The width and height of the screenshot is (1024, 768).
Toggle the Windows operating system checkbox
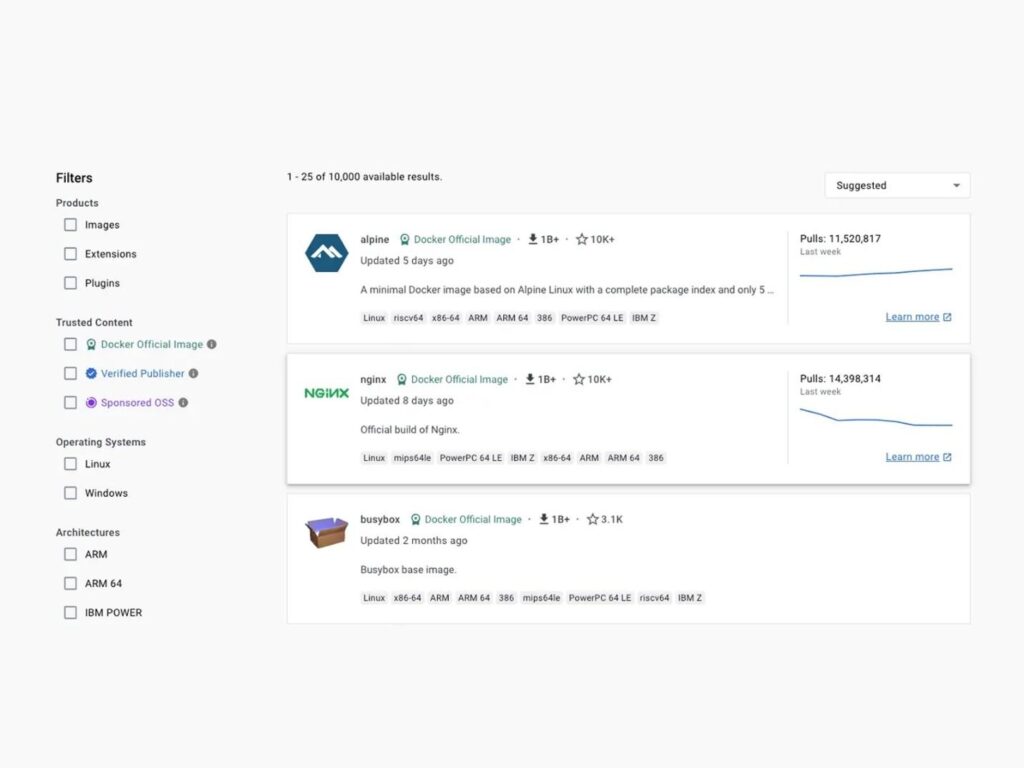(x=71, y=493)
